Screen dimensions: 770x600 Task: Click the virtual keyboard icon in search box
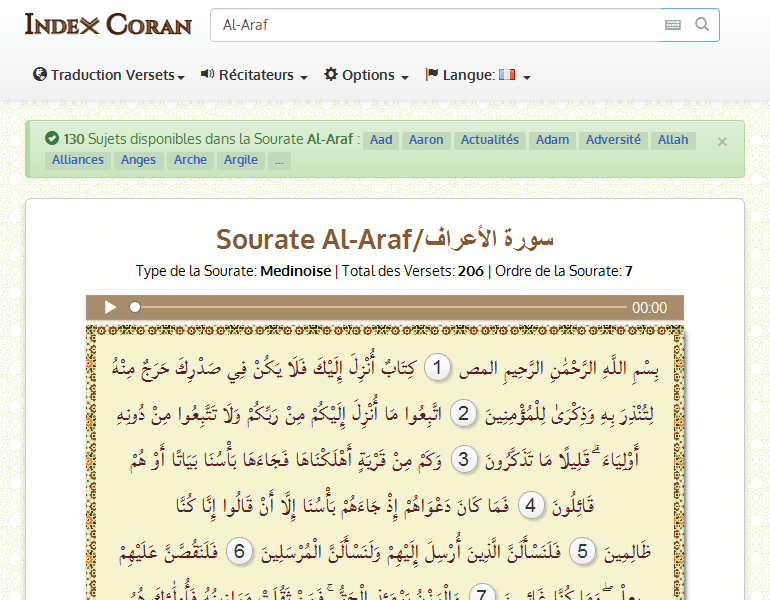tap(673, 25)
